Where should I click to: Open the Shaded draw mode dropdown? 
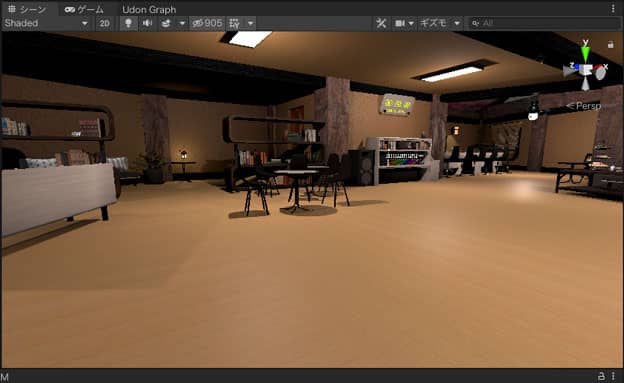46,23
